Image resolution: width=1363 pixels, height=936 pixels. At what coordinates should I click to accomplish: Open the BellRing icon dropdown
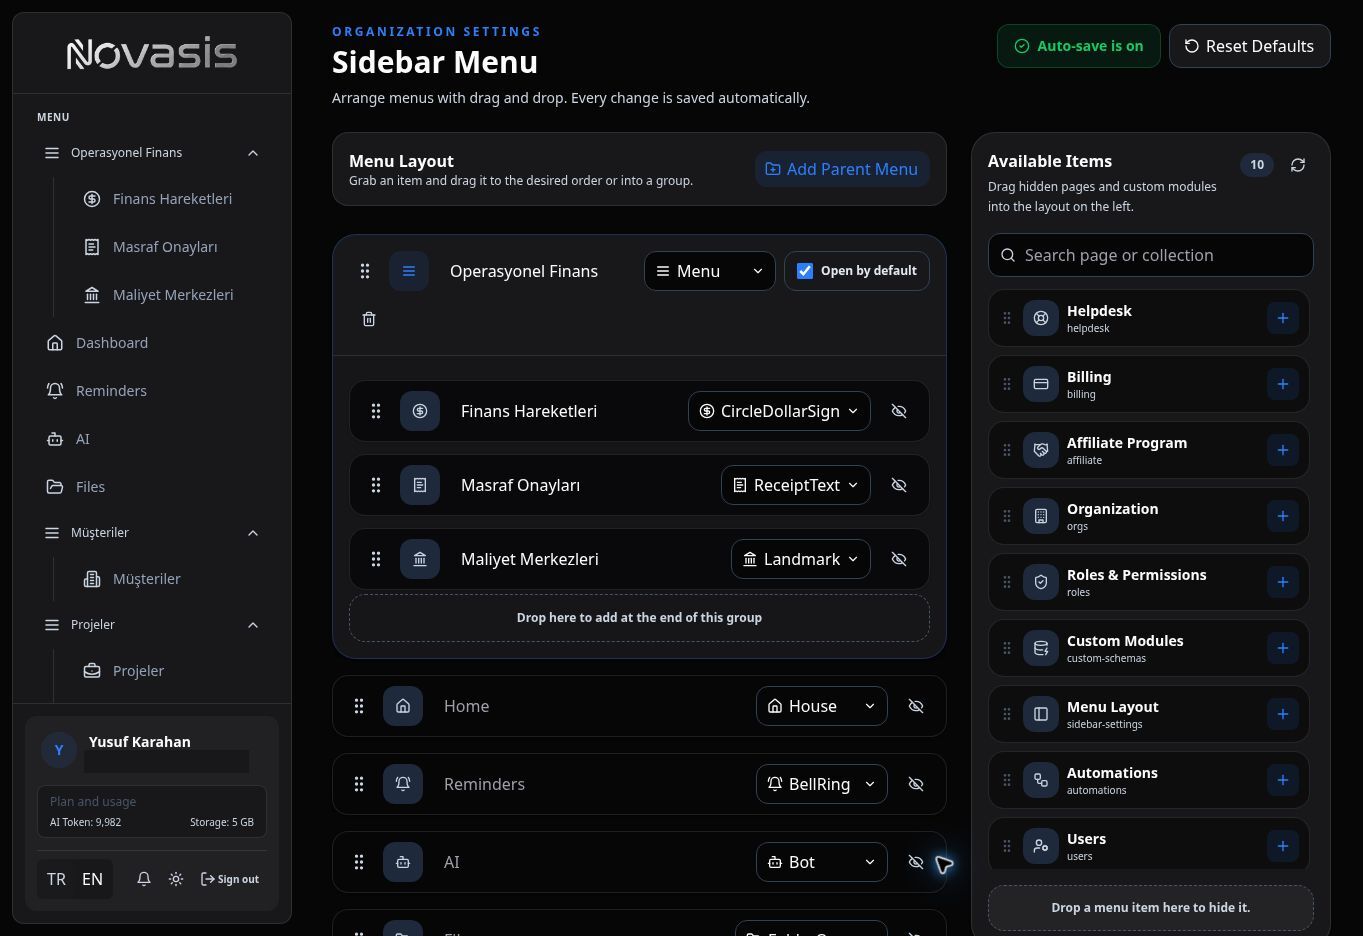click(822, 784)
